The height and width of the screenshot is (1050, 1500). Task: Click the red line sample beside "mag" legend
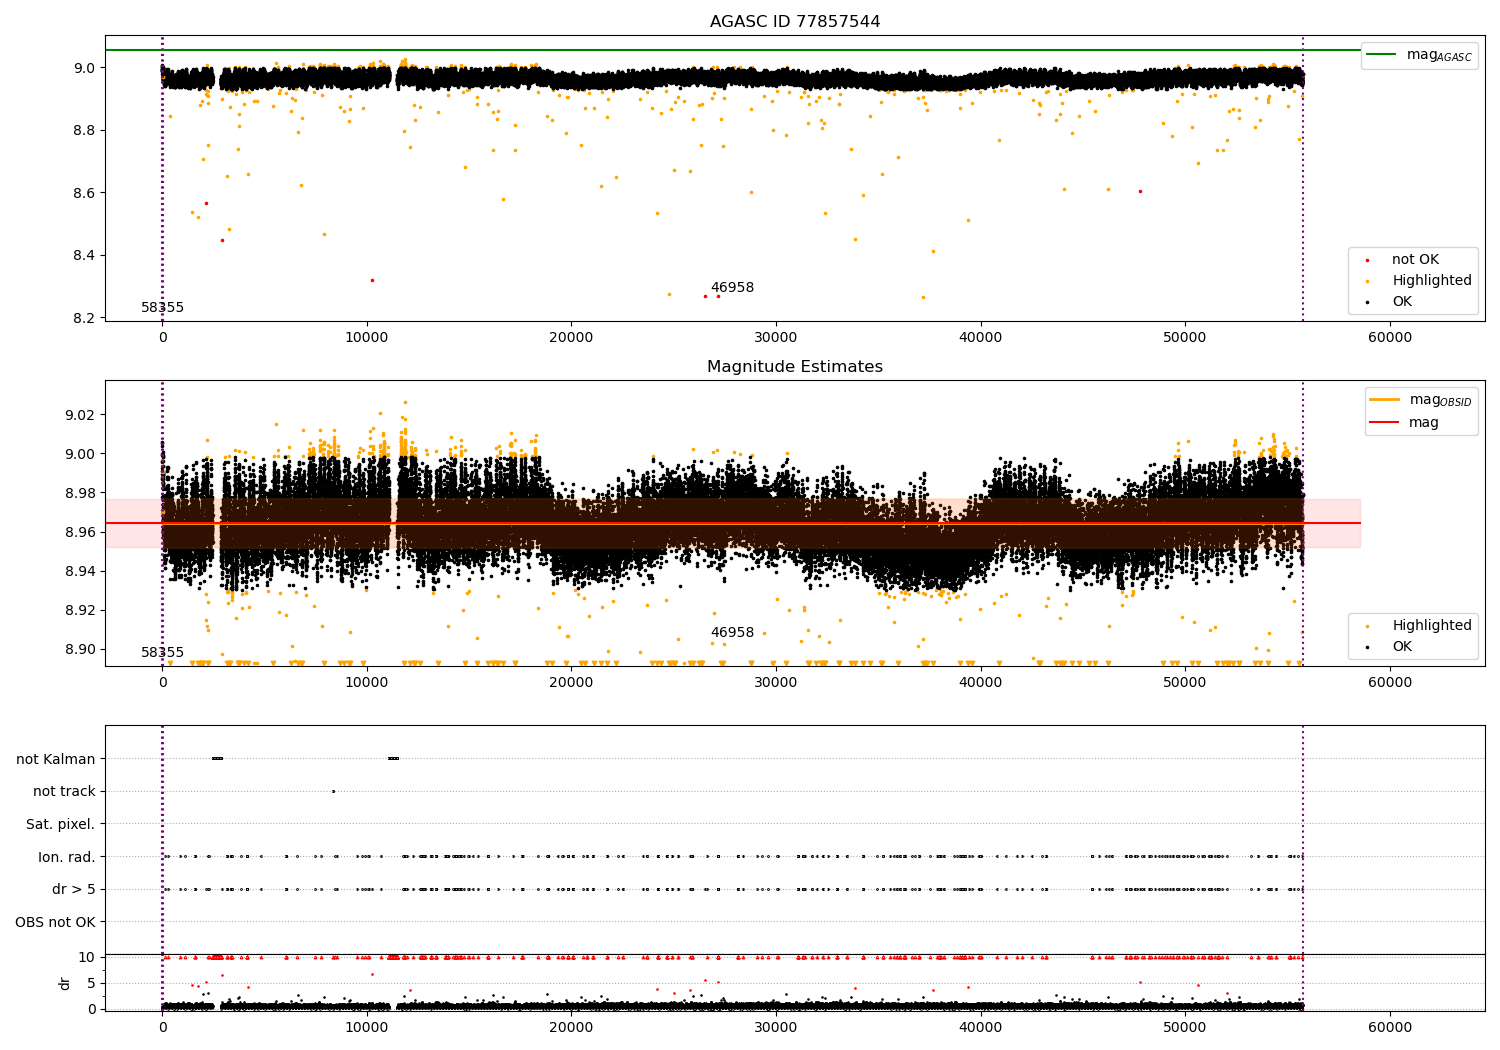[x=1385, y=423]
